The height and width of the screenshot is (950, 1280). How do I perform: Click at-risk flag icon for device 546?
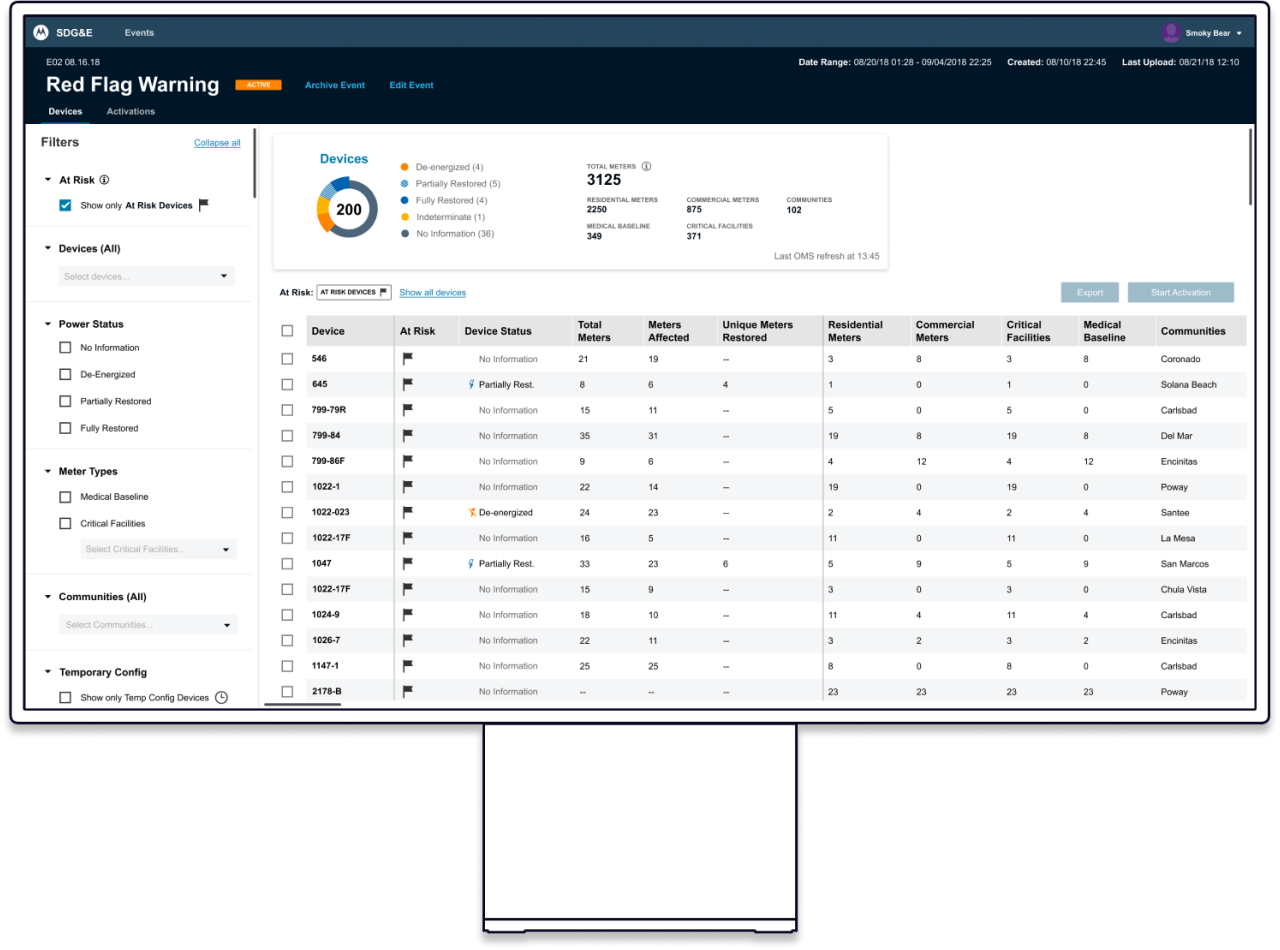[407, 358]
